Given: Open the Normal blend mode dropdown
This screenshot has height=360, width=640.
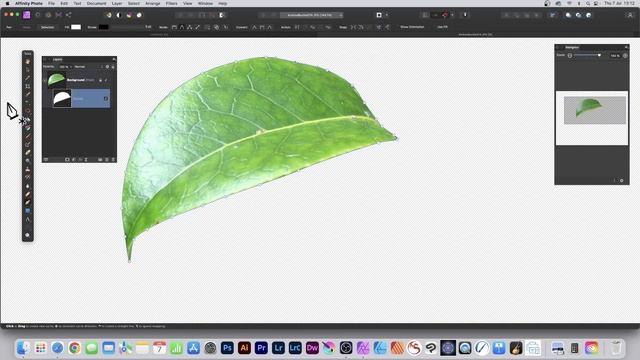Looking at the screenshot, I should coord(80,67).
